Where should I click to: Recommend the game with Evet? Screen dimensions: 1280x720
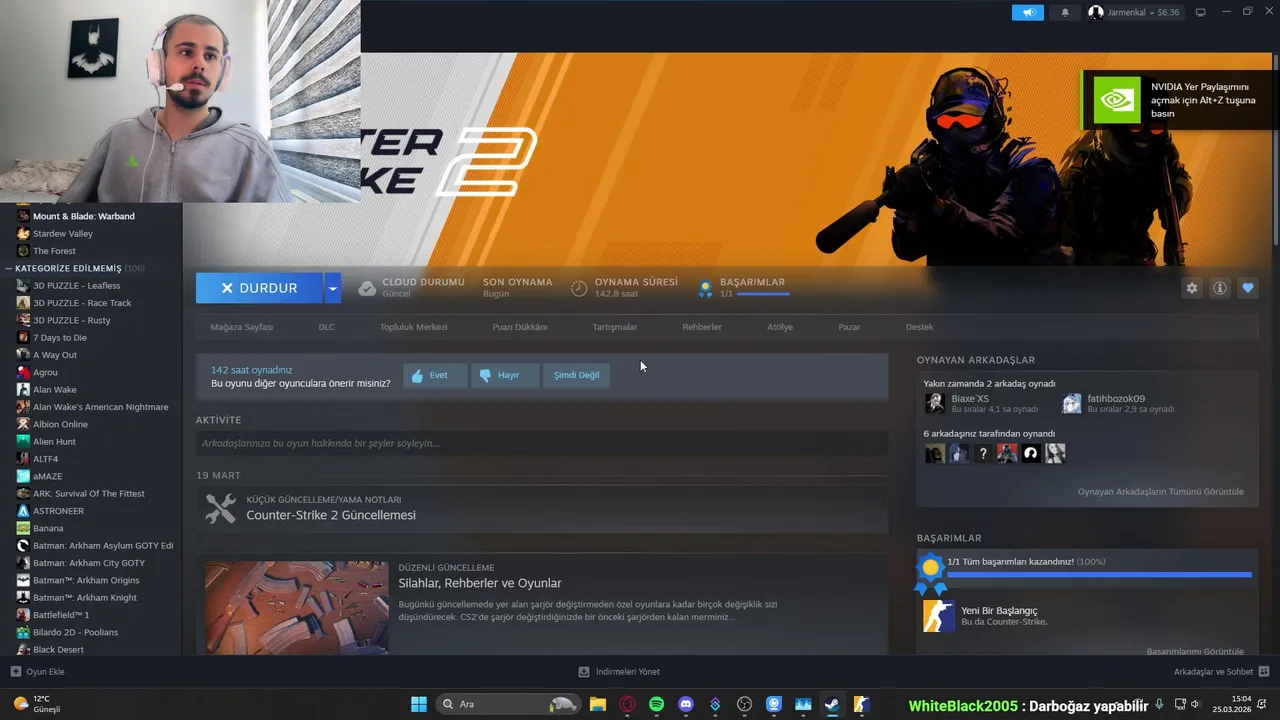tap(435, 375)
